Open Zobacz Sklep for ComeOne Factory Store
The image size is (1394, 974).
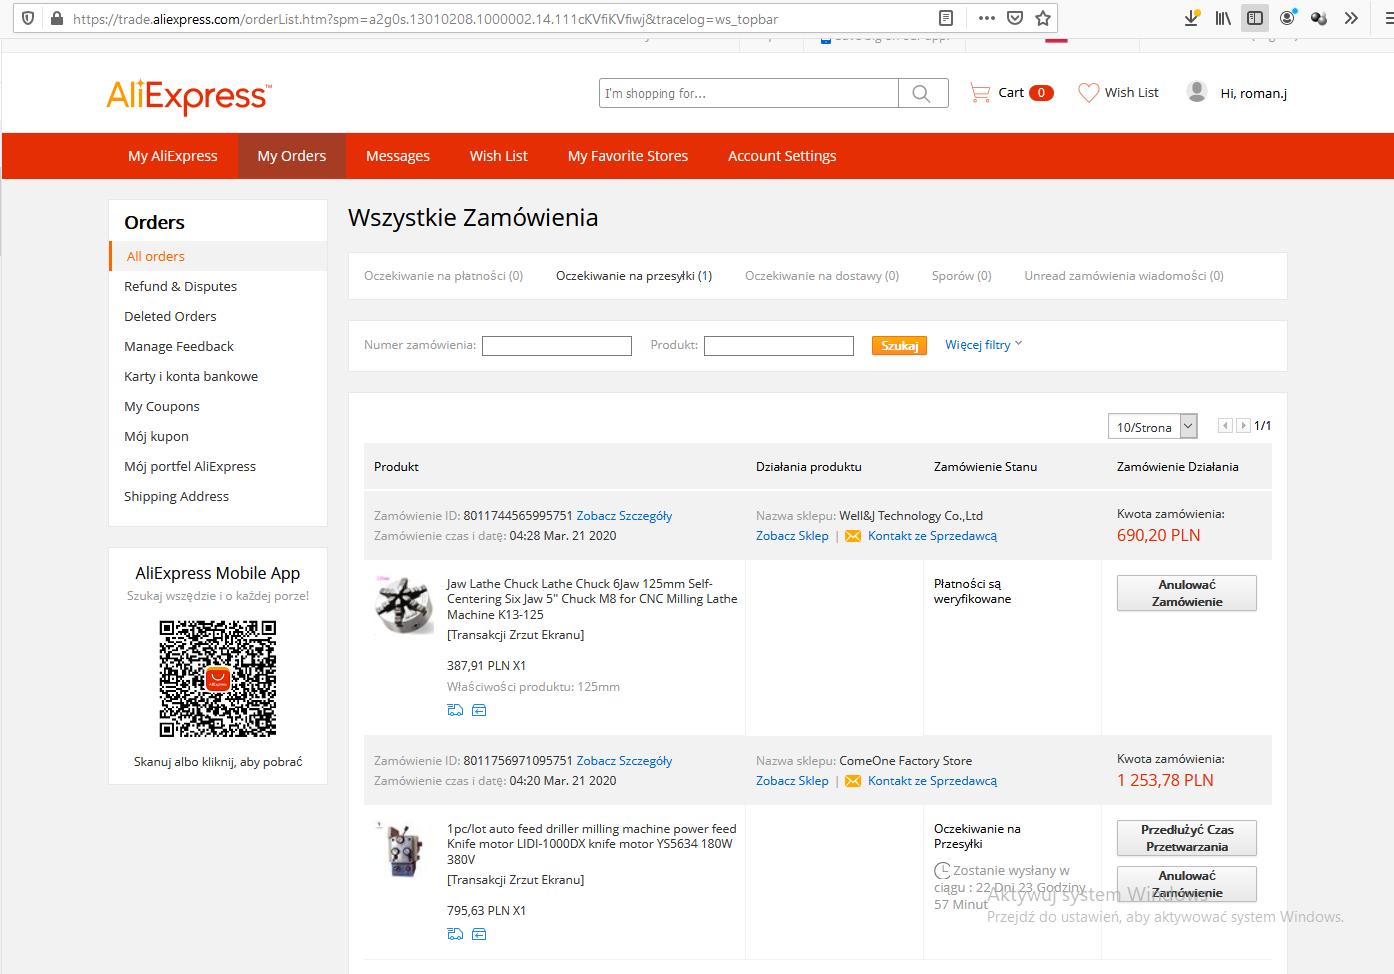(792, 781)
